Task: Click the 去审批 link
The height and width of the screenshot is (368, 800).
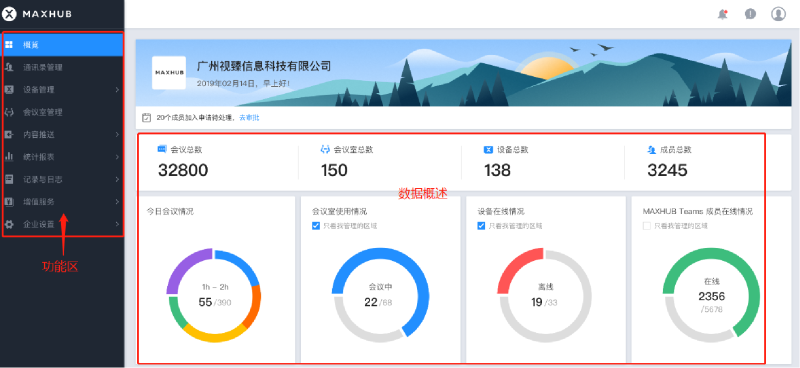Action: 249,118
